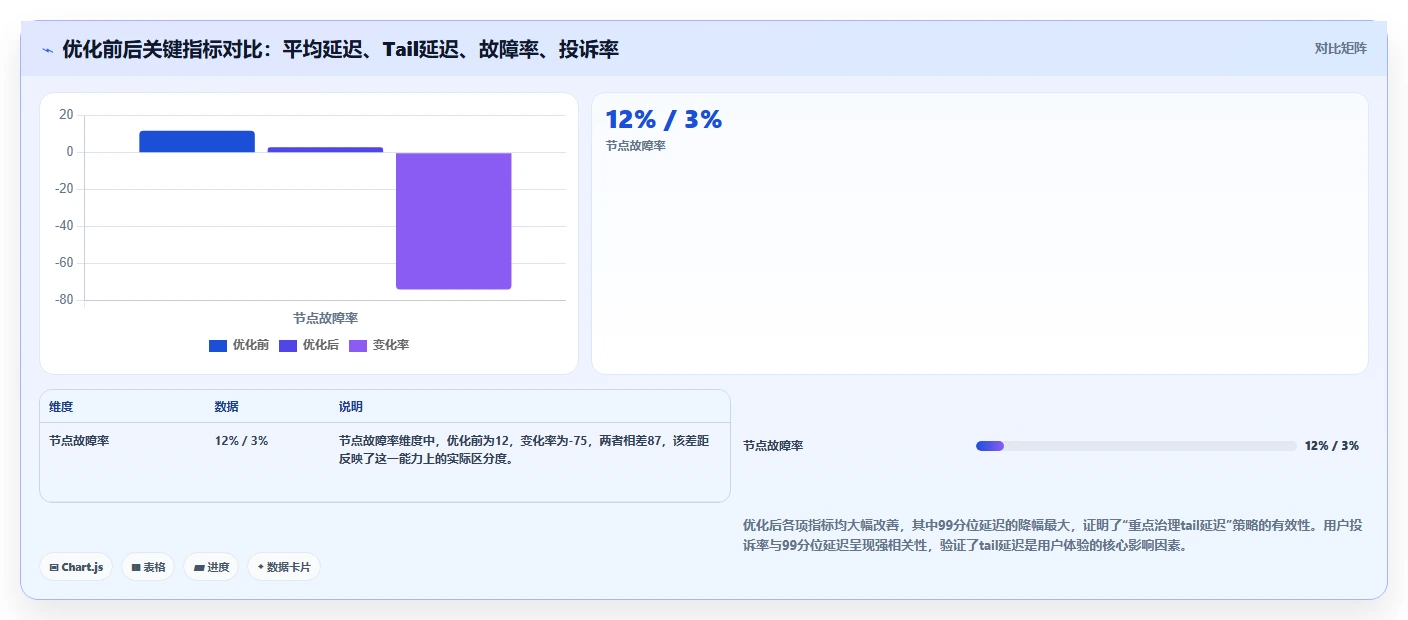
Task: Select the Chart.js tag
Action: tap(77, 567)
